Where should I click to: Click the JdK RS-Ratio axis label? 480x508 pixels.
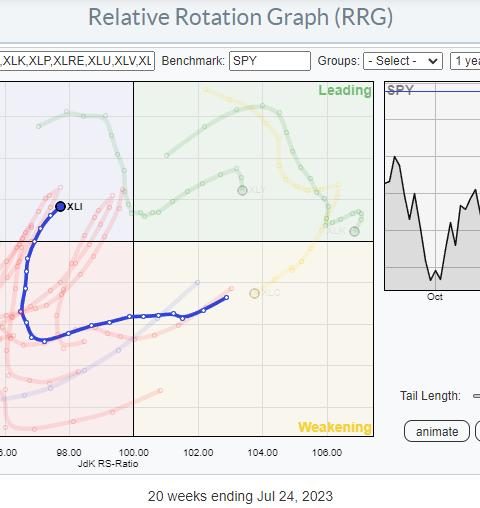tap(108, 464)
